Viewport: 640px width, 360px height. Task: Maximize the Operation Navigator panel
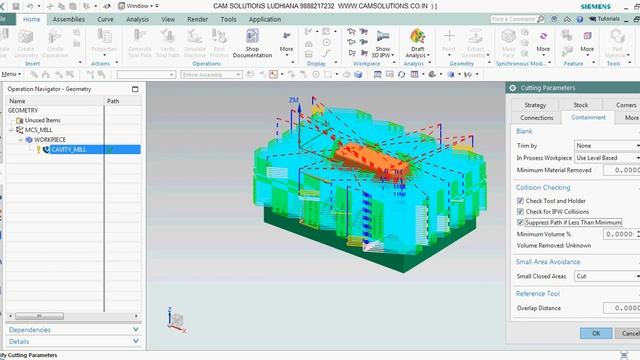point(135,89)
